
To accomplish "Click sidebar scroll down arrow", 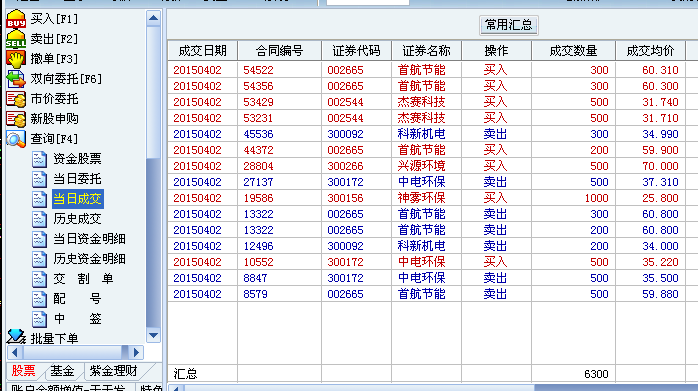I will pos(154,335).
